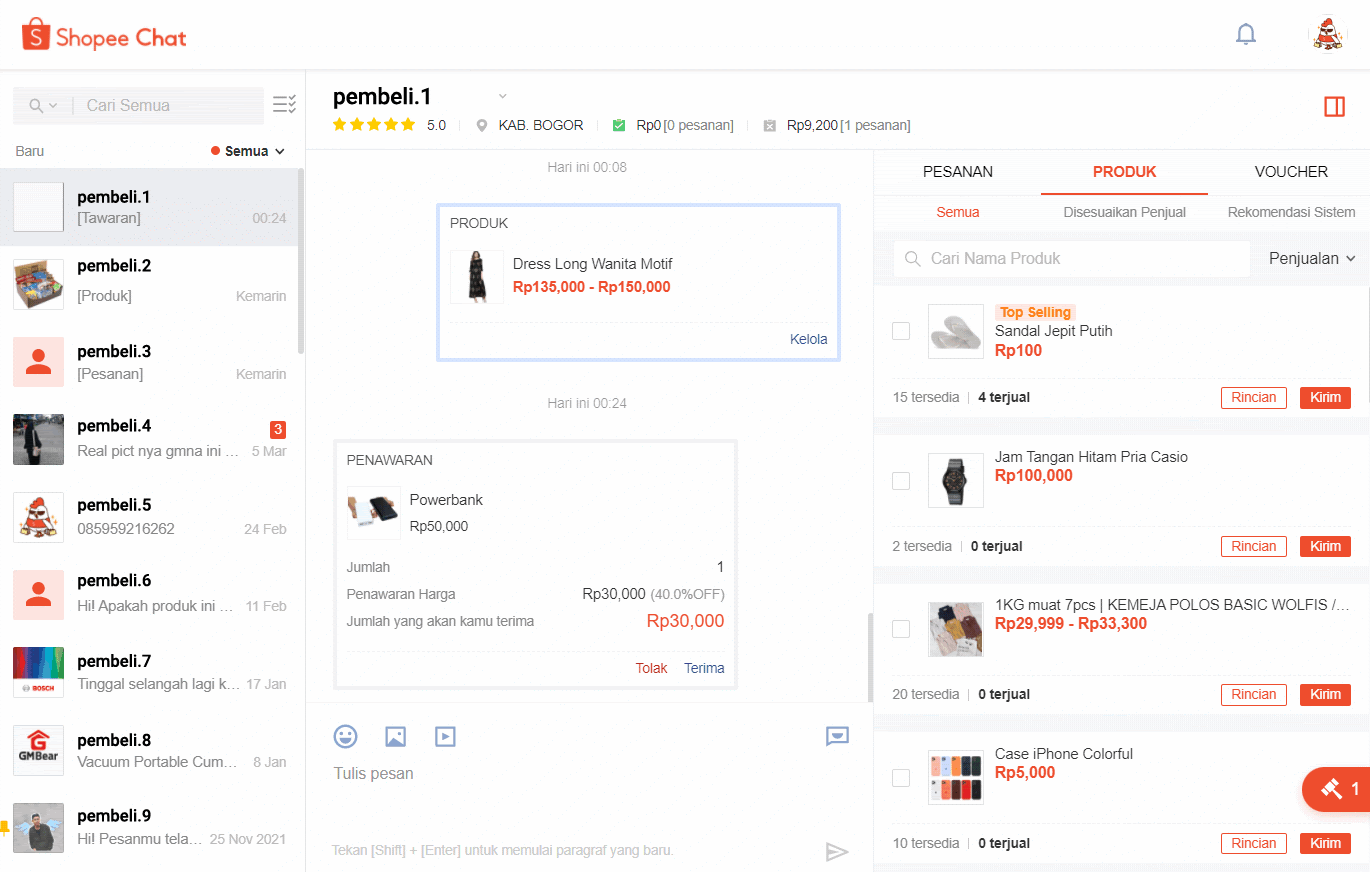Attach an image to the chat message

coord(395,736)
